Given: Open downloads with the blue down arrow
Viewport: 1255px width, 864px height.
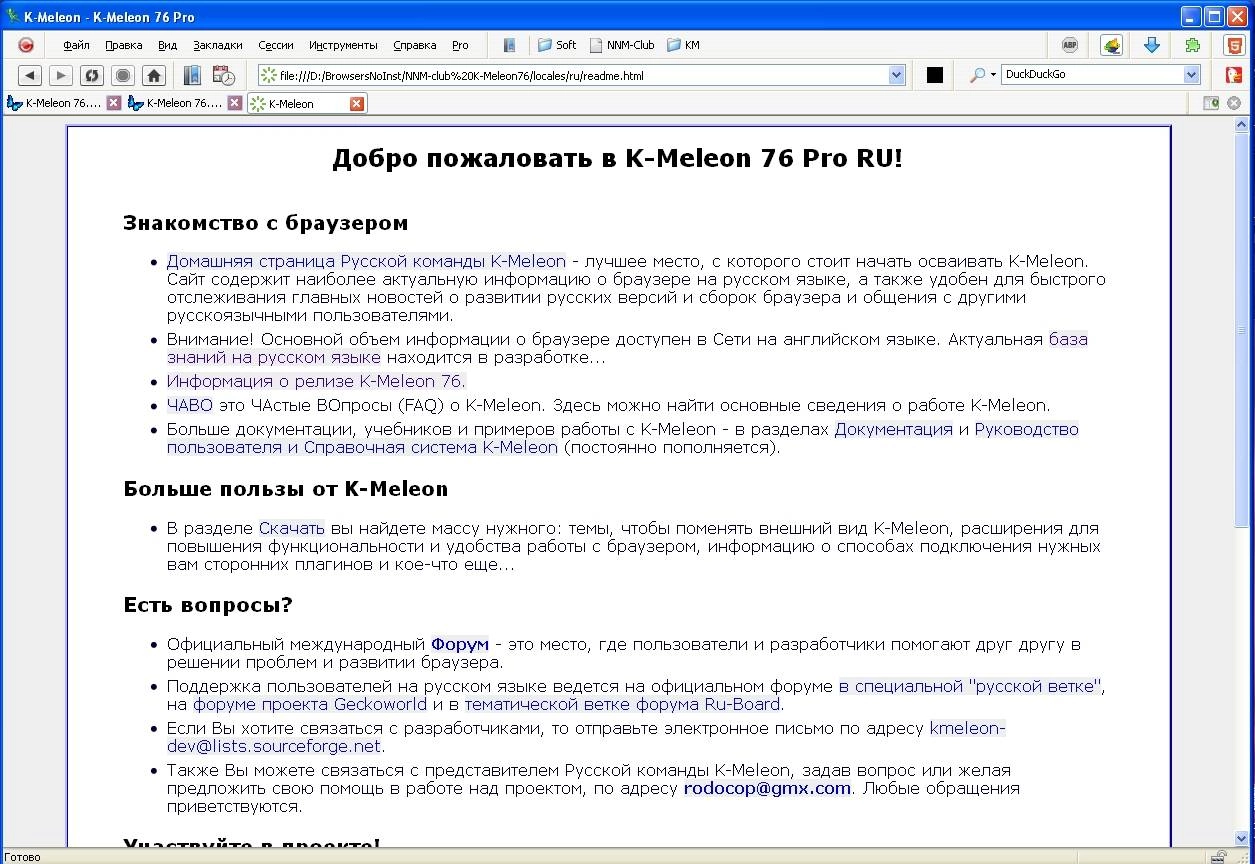Looking at the screenshot, I should point(1152,45).
